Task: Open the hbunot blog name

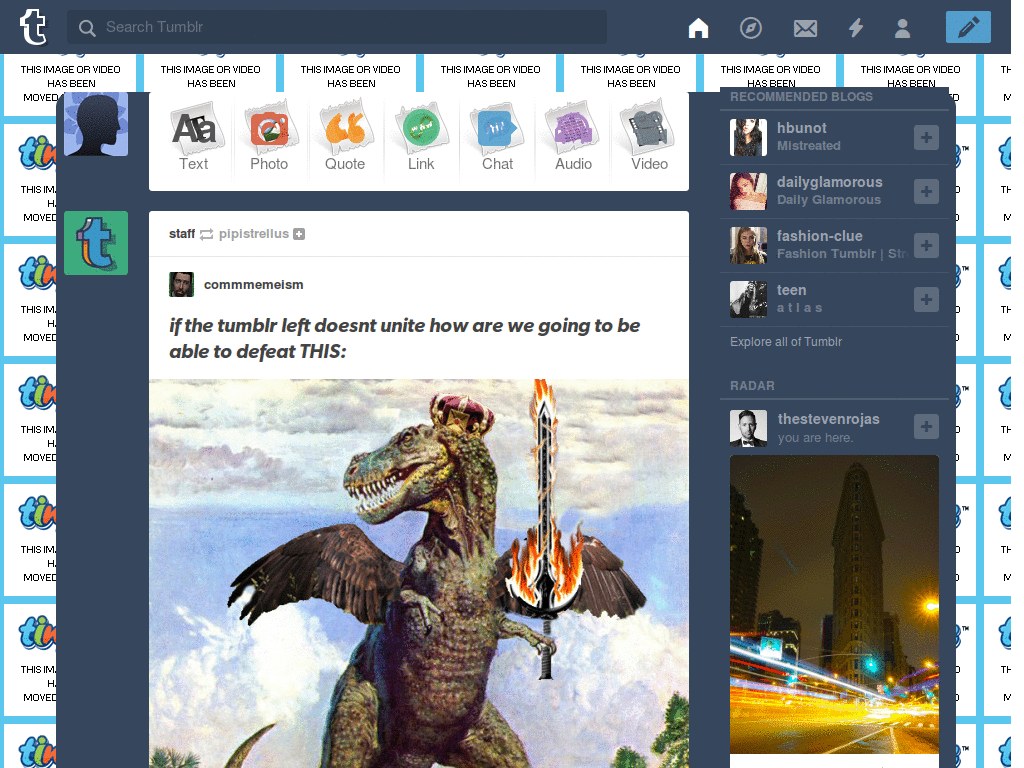Action: coord(801,128)
